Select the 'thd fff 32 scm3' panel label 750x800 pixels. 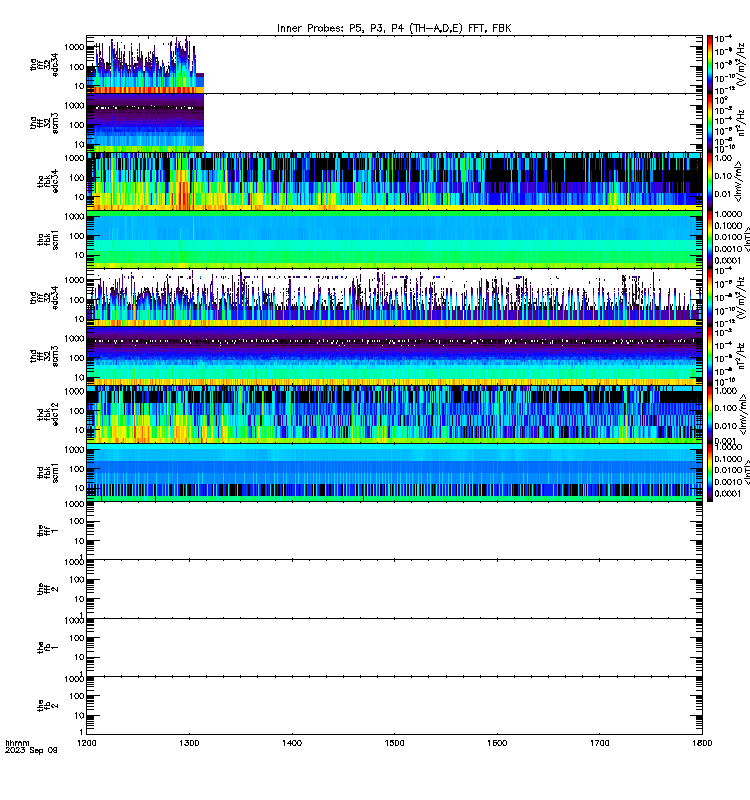[x=44, y=356]
